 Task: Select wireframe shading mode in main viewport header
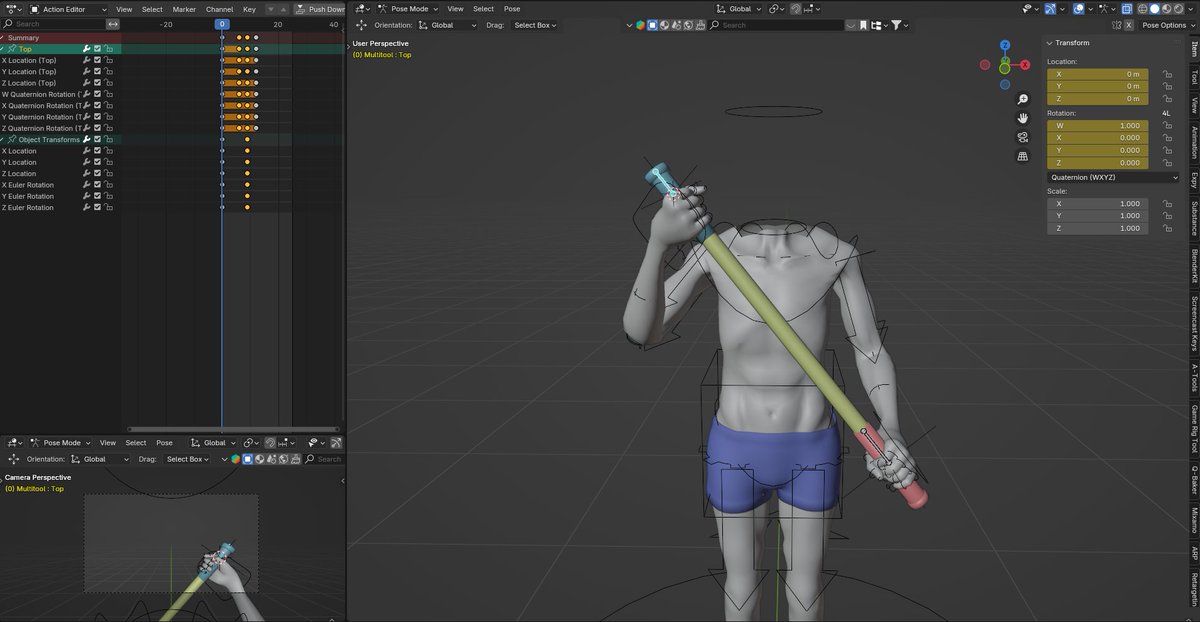[1143, 9]
